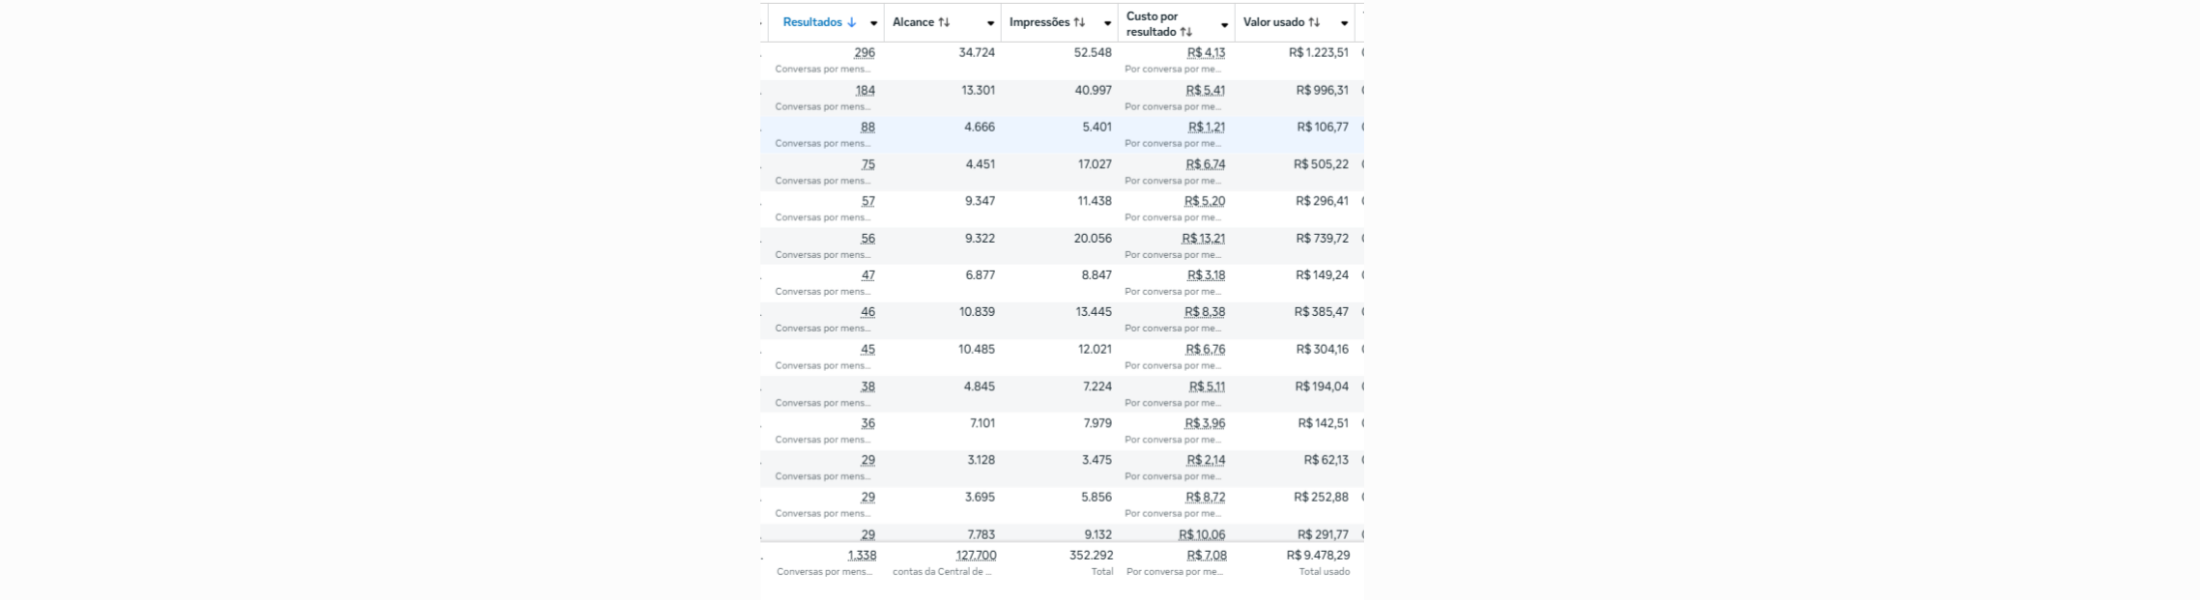Click the R$ 1.223,51 amount spent cell
Viewport: 2200px width, 600px height.
point(1318,53)
